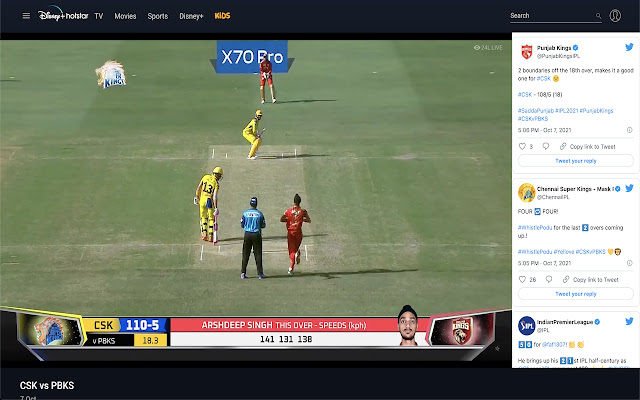Like the Punjab Kings tweet
Viewport: 640px width, 400px height.
coord(522,146)
